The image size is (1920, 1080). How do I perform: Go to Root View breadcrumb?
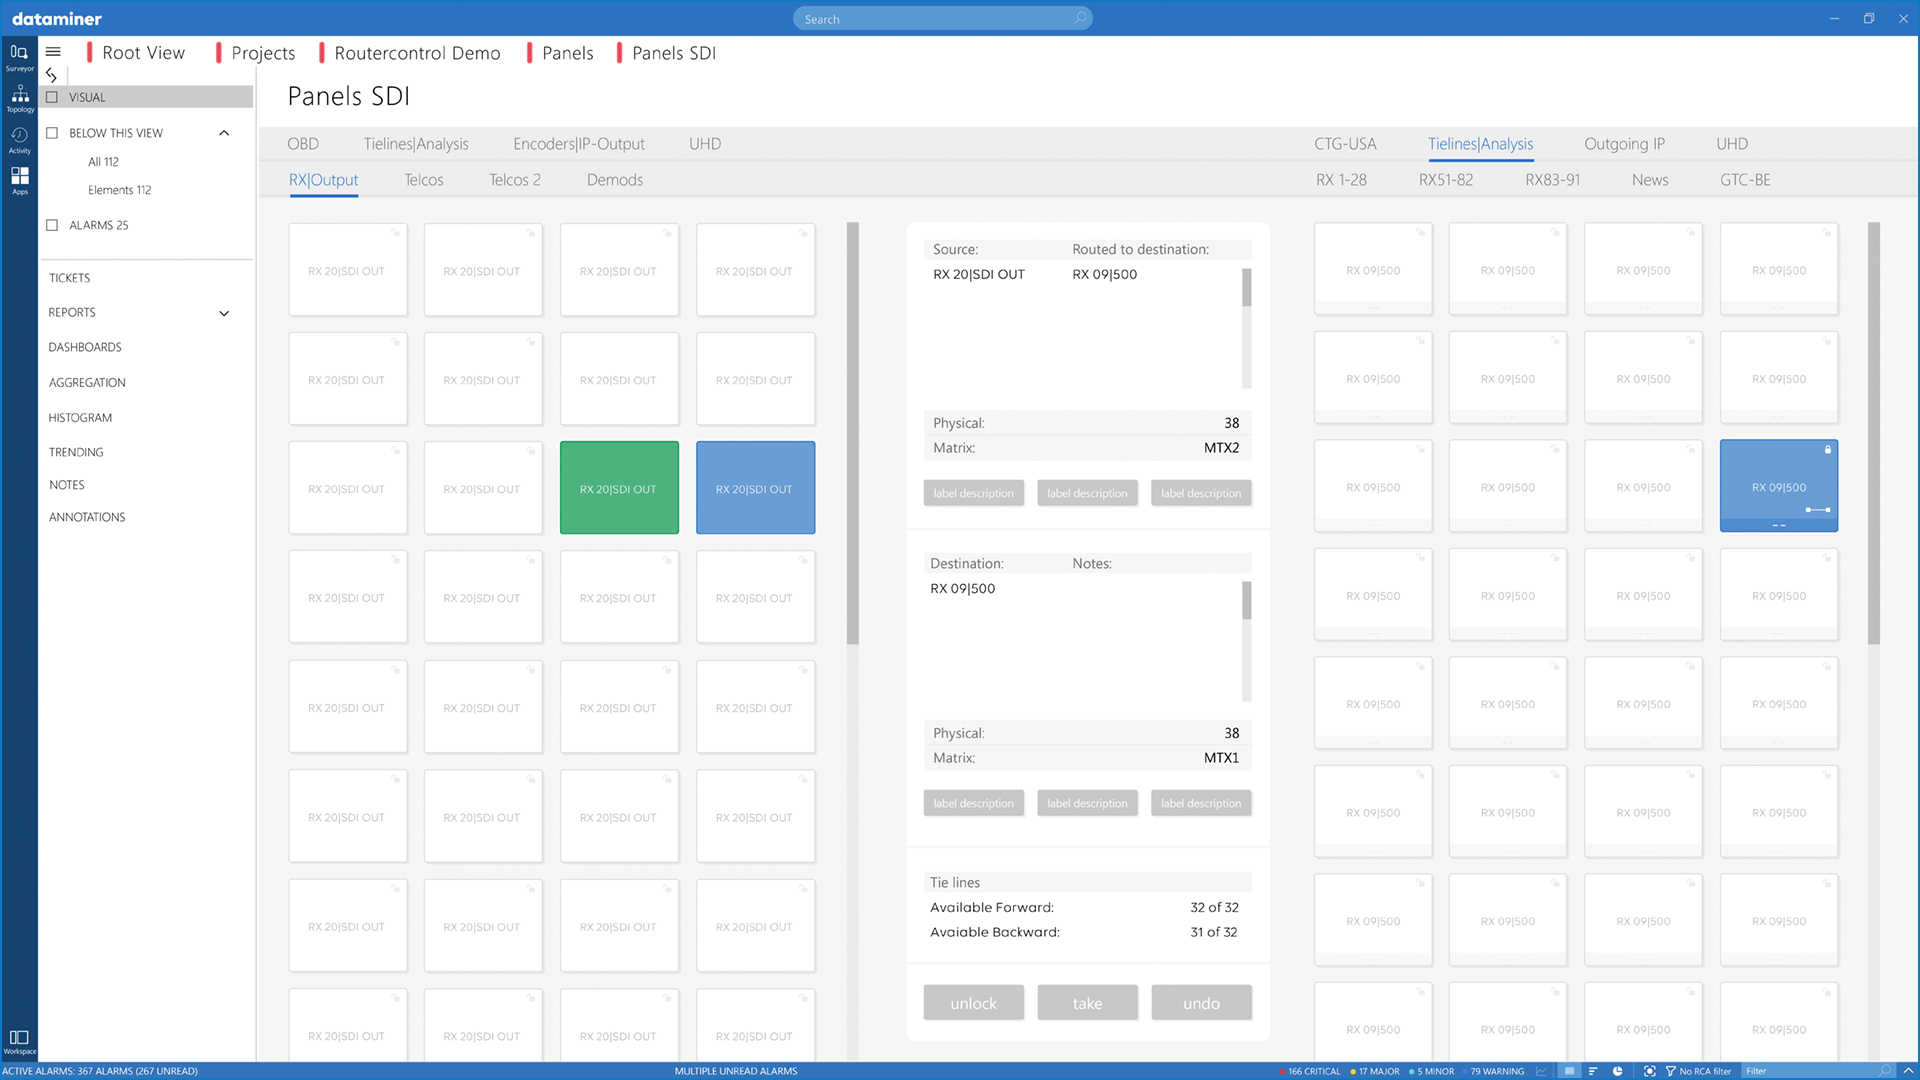point(143,53)
